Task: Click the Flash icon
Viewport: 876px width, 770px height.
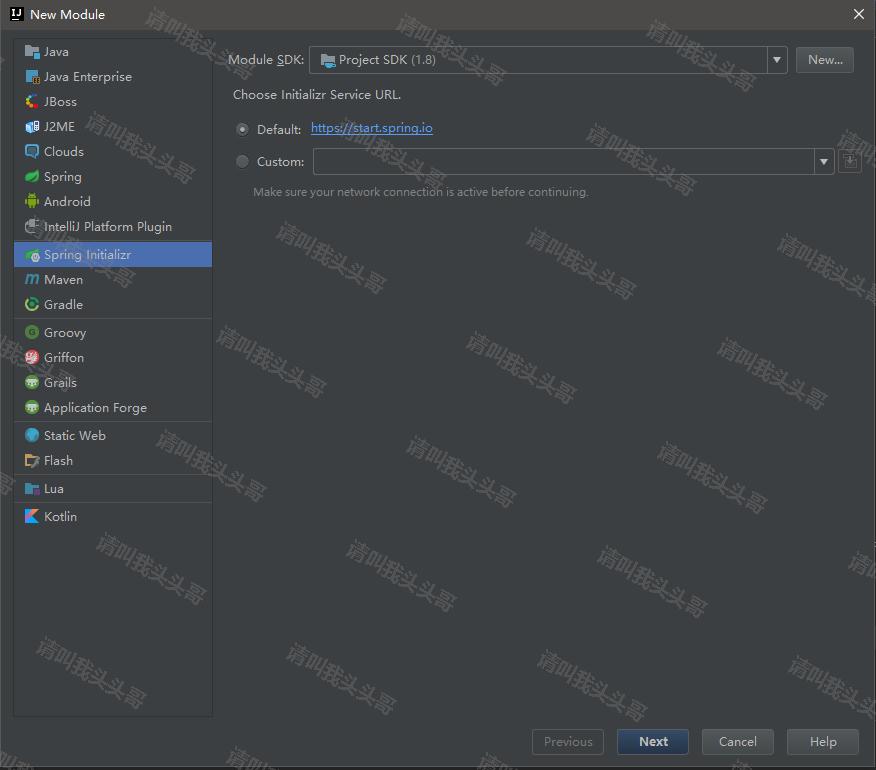Action: [x=32, y=460]
